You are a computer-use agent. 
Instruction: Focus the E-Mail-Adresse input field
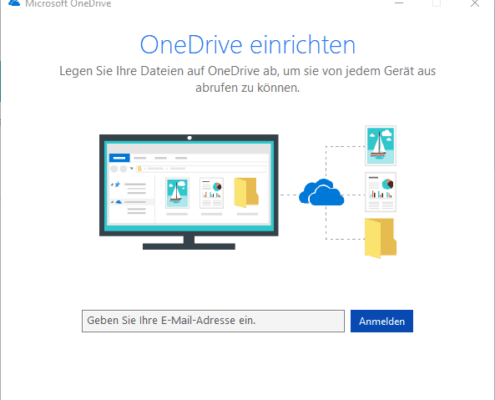[x=213, y=321]
